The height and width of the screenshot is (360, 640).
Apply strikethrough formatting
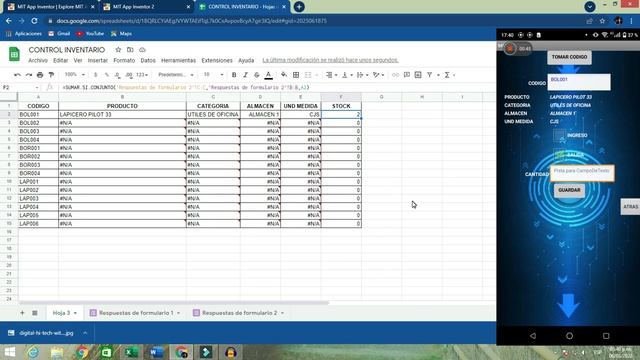(257, 75)
